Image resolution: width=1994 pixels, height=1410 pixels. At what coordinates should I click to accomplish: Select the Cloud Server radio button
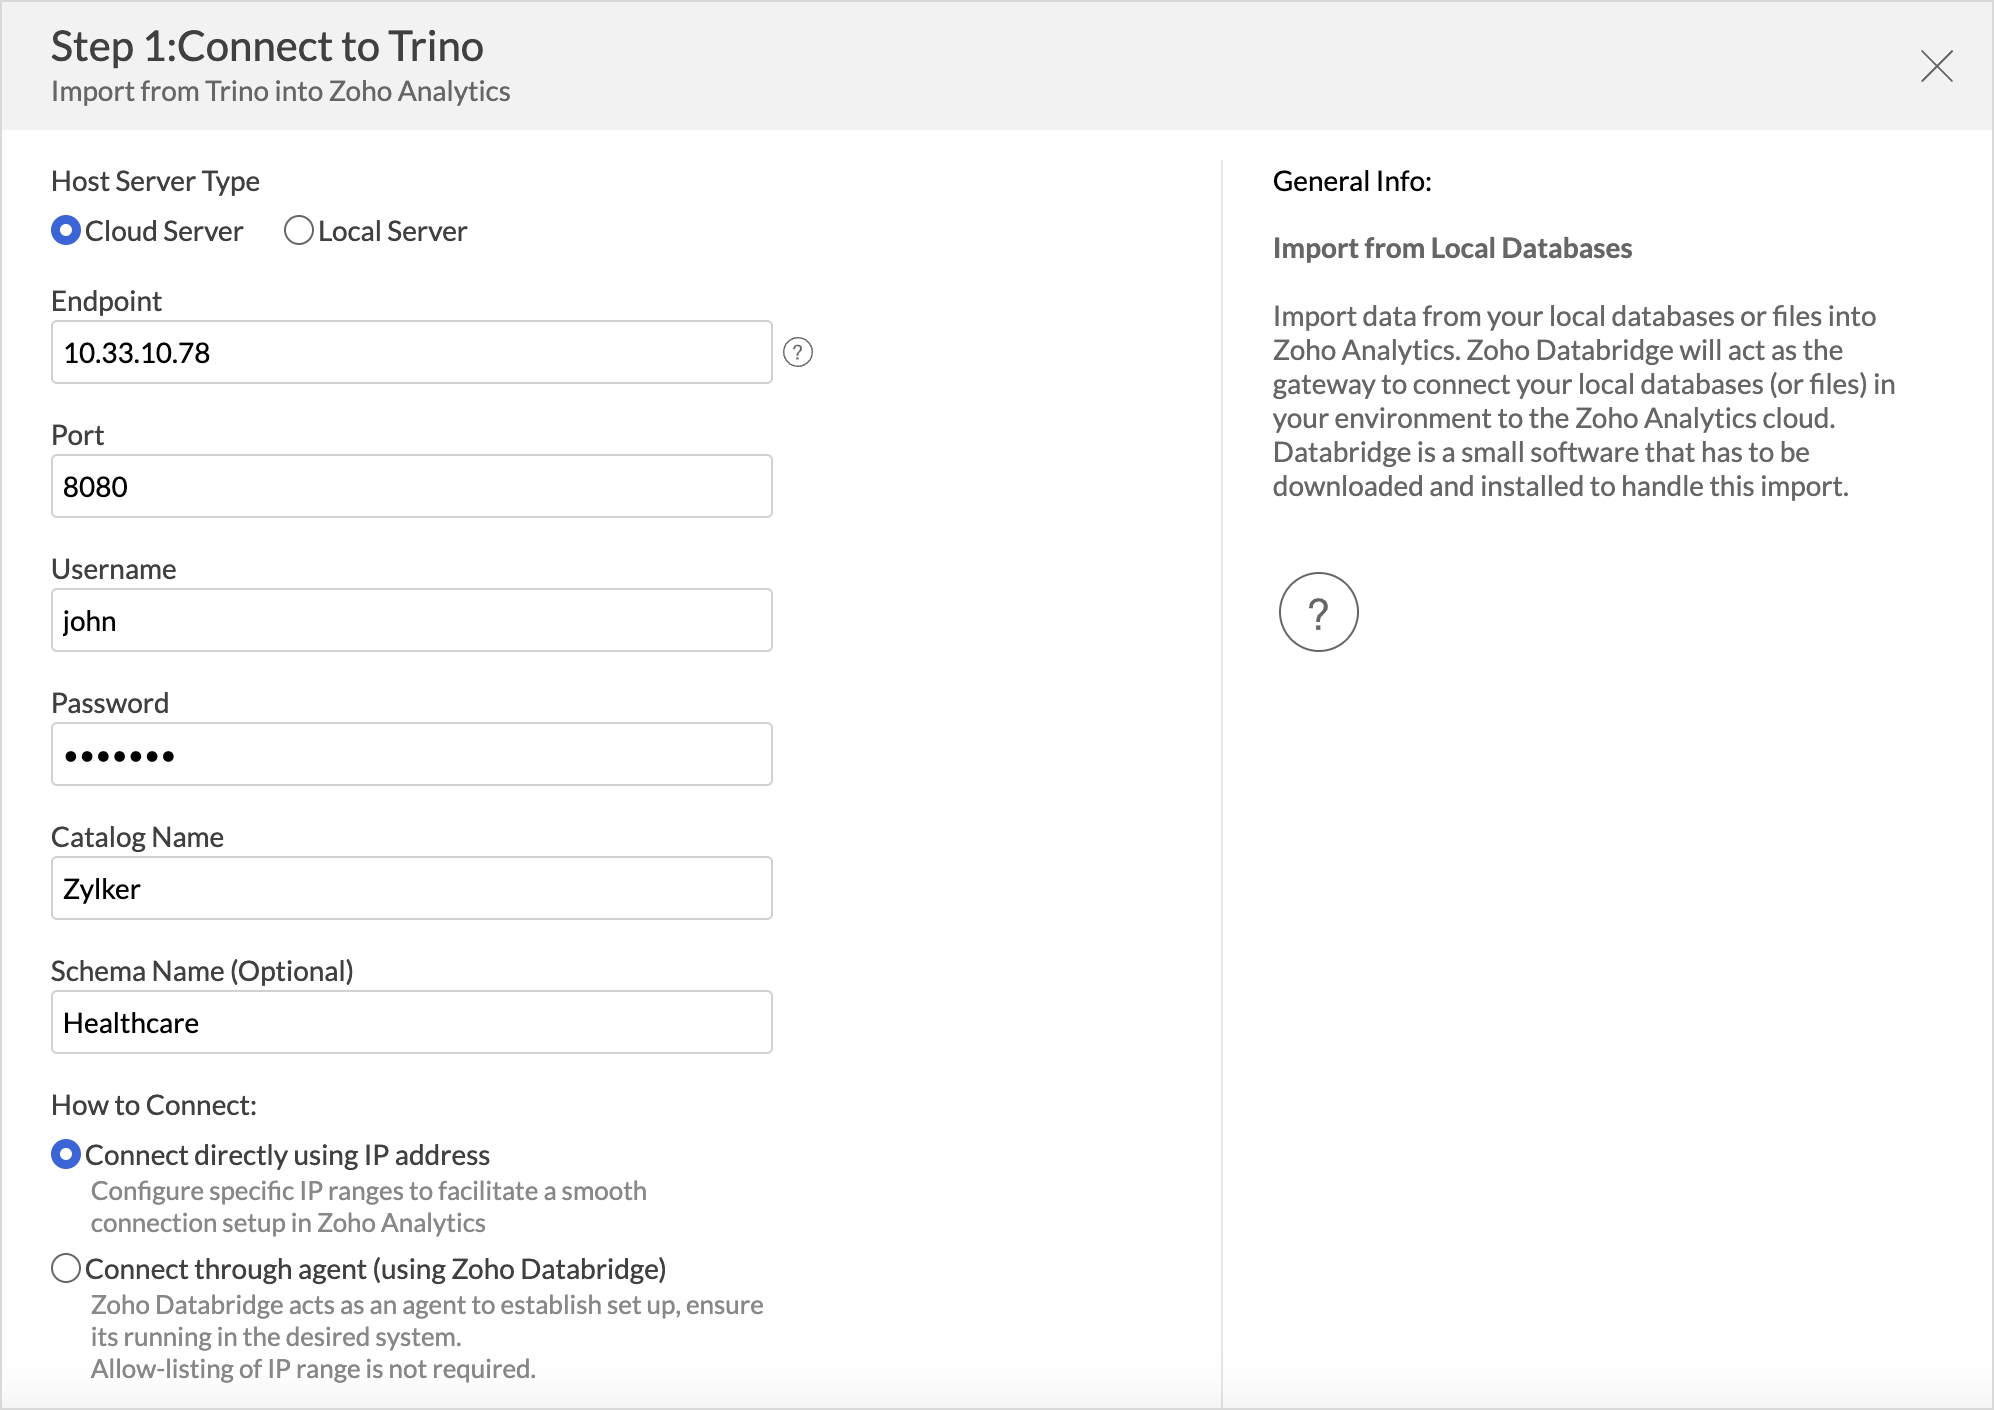click(x=65, y=231)
